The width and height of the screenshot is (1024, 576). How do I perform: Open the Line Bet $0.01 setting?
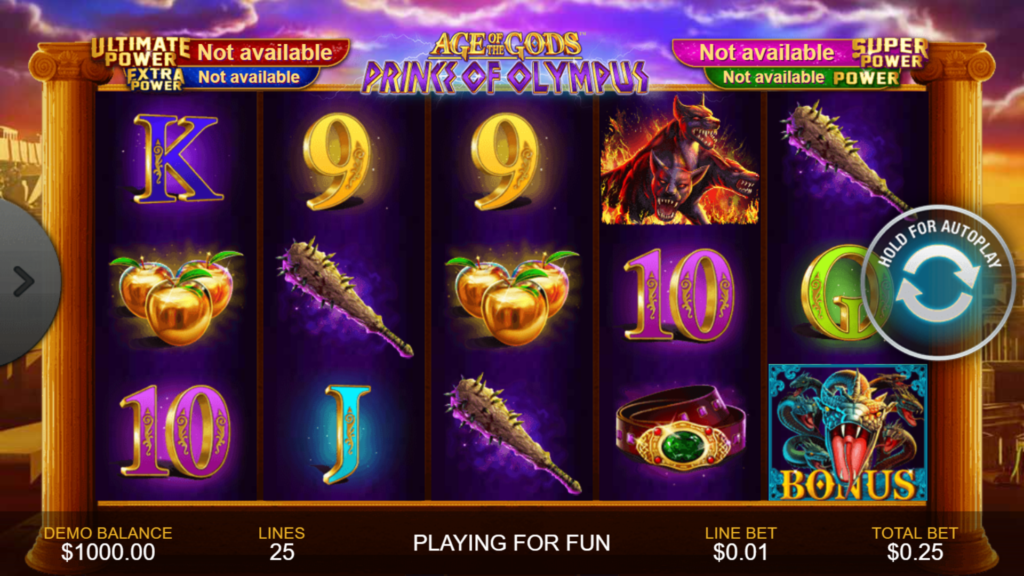741,543
